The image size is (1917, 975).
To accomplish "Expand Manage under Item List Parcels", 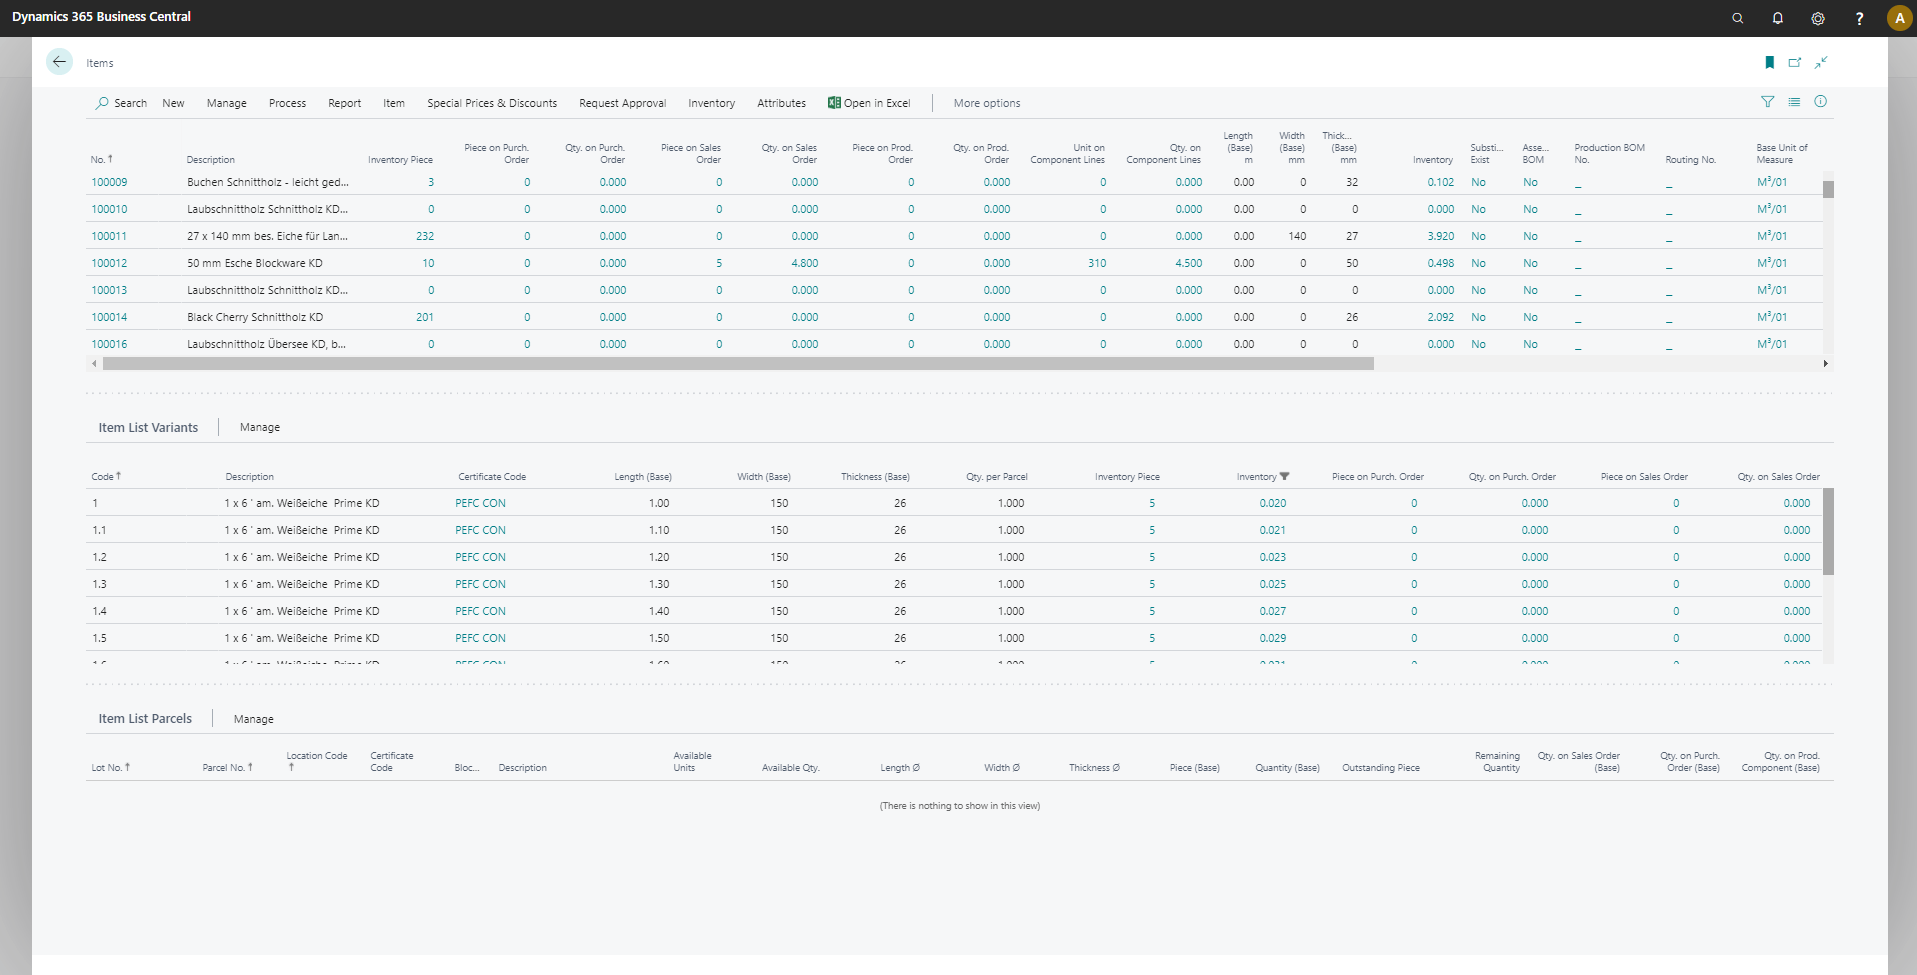I will pos(253,719).
